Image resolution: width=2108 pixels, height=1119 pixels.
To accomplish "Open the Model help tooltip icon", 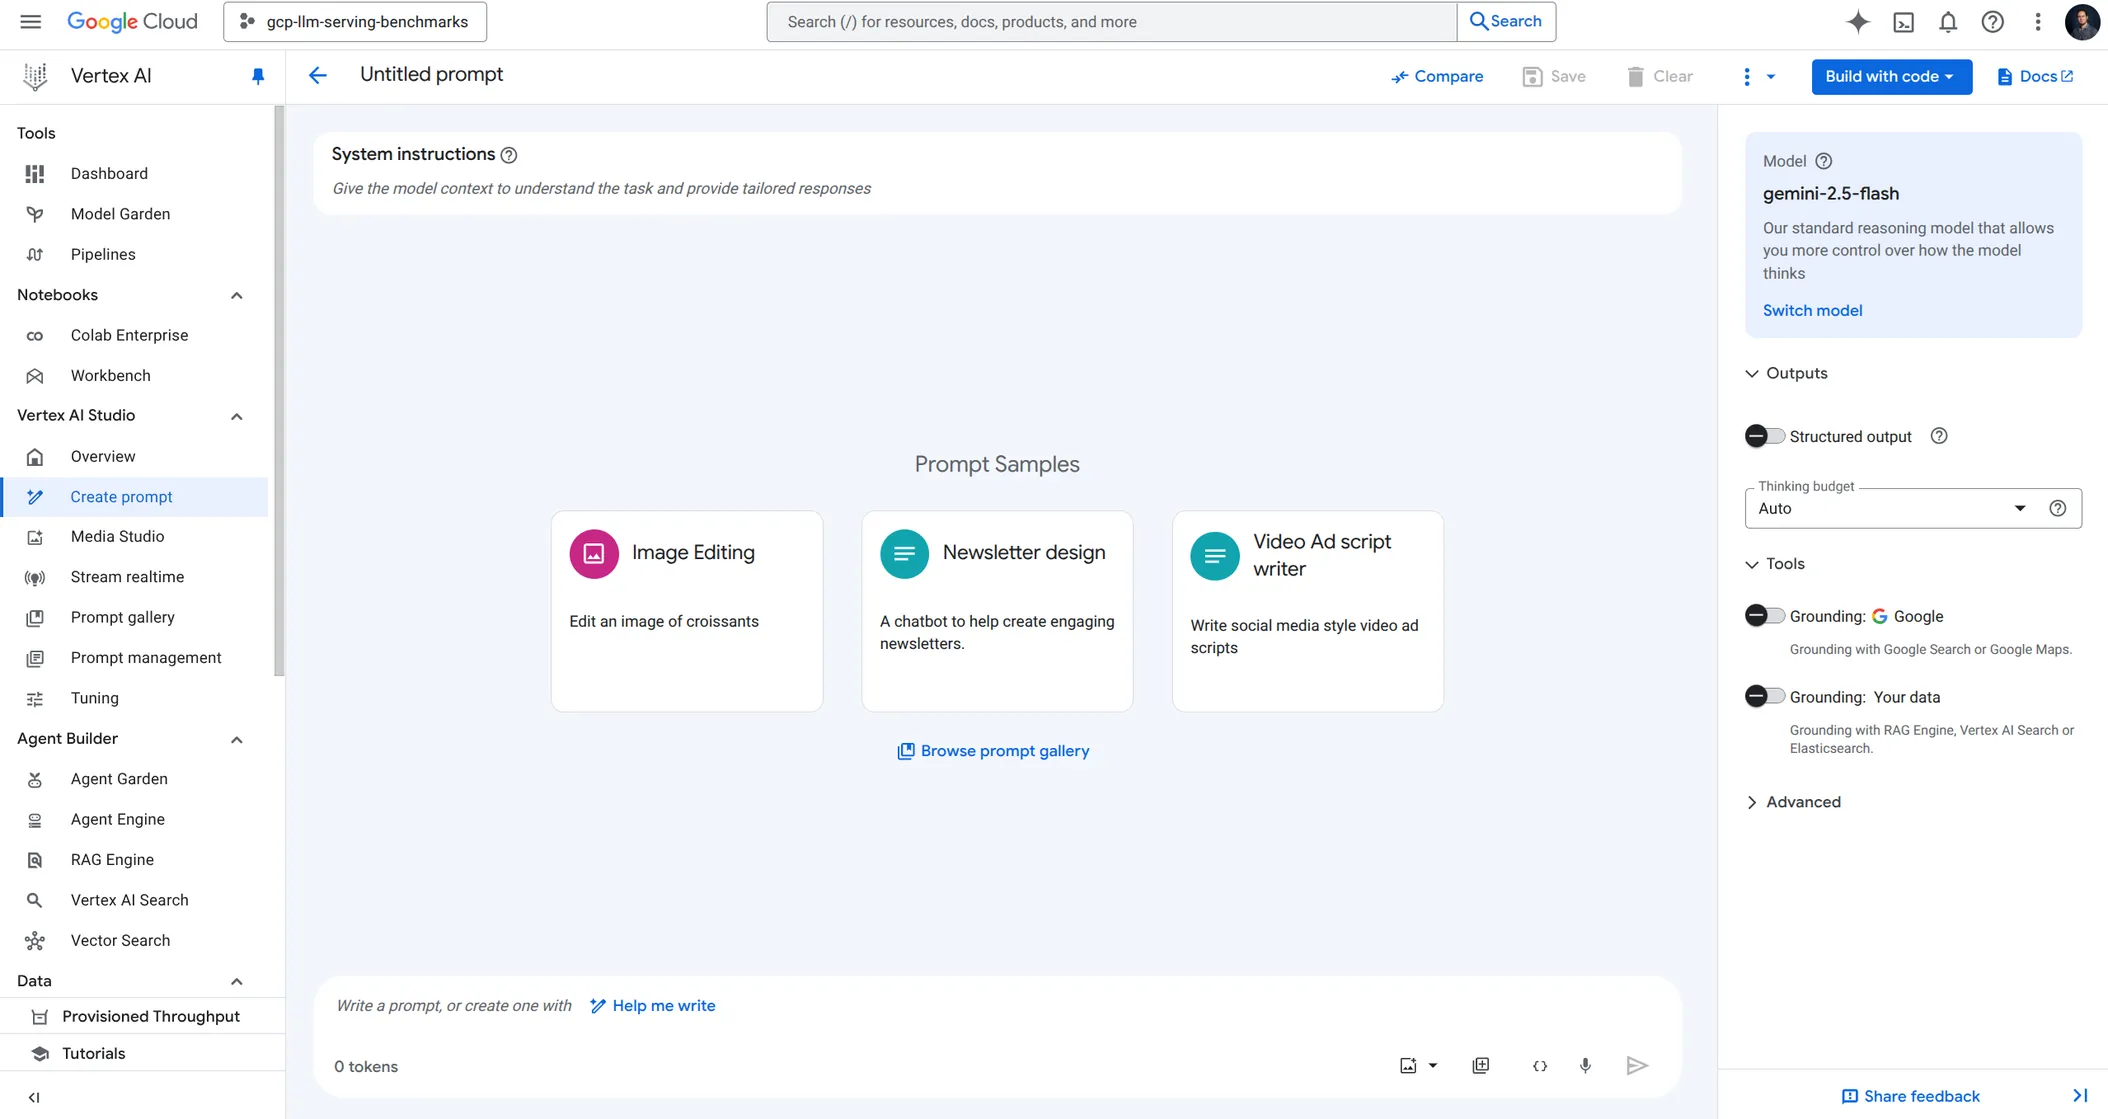I will (1824, 161).
